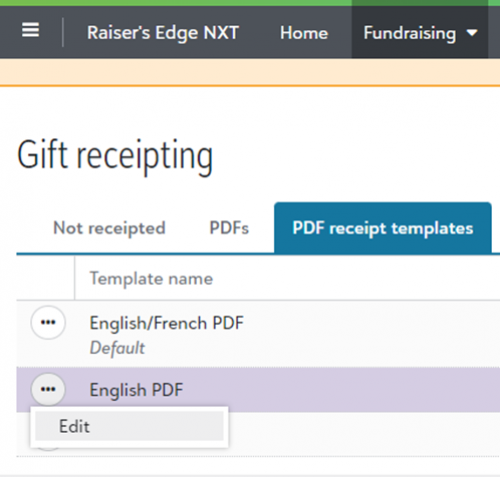Open context menu for English/French PDF
Viewport: 500px width, 477px height.
point(48,323)
